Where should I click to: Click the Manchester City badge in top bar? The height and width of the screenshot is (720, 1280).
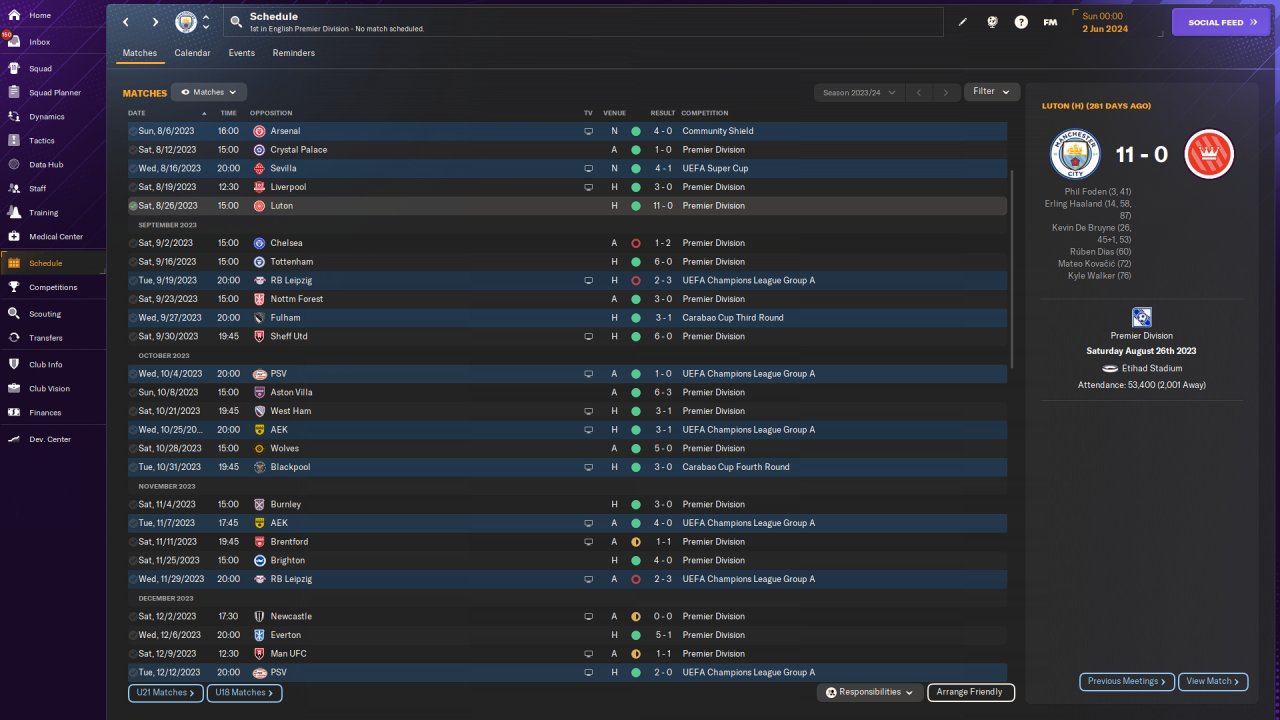click(186, 22)
